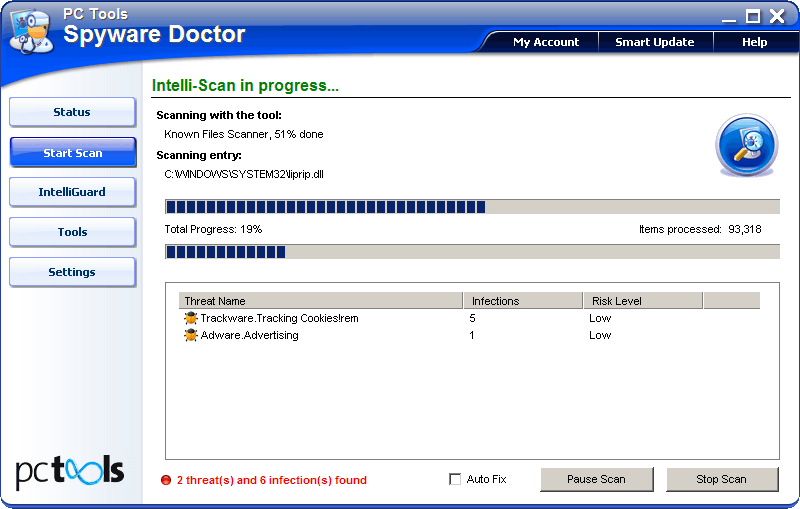Viewport: 800px width, 509px height.
Task: Sort by the Infections column header
Action: [x=523, y=301]
